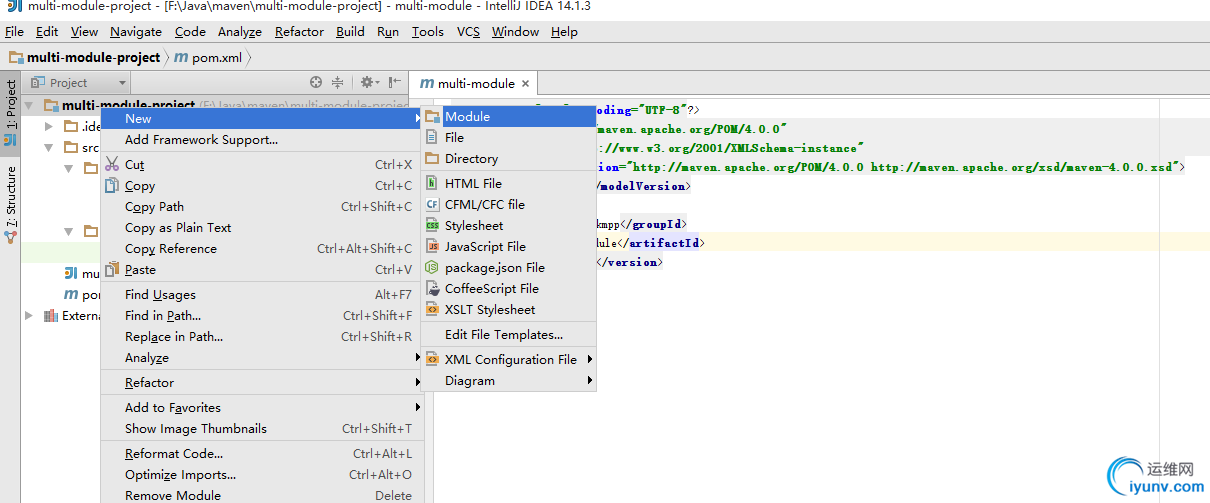Screen dimensions: 1210x503
Task: Select the Stylesheet CSS icon
Action: (432, 225)
